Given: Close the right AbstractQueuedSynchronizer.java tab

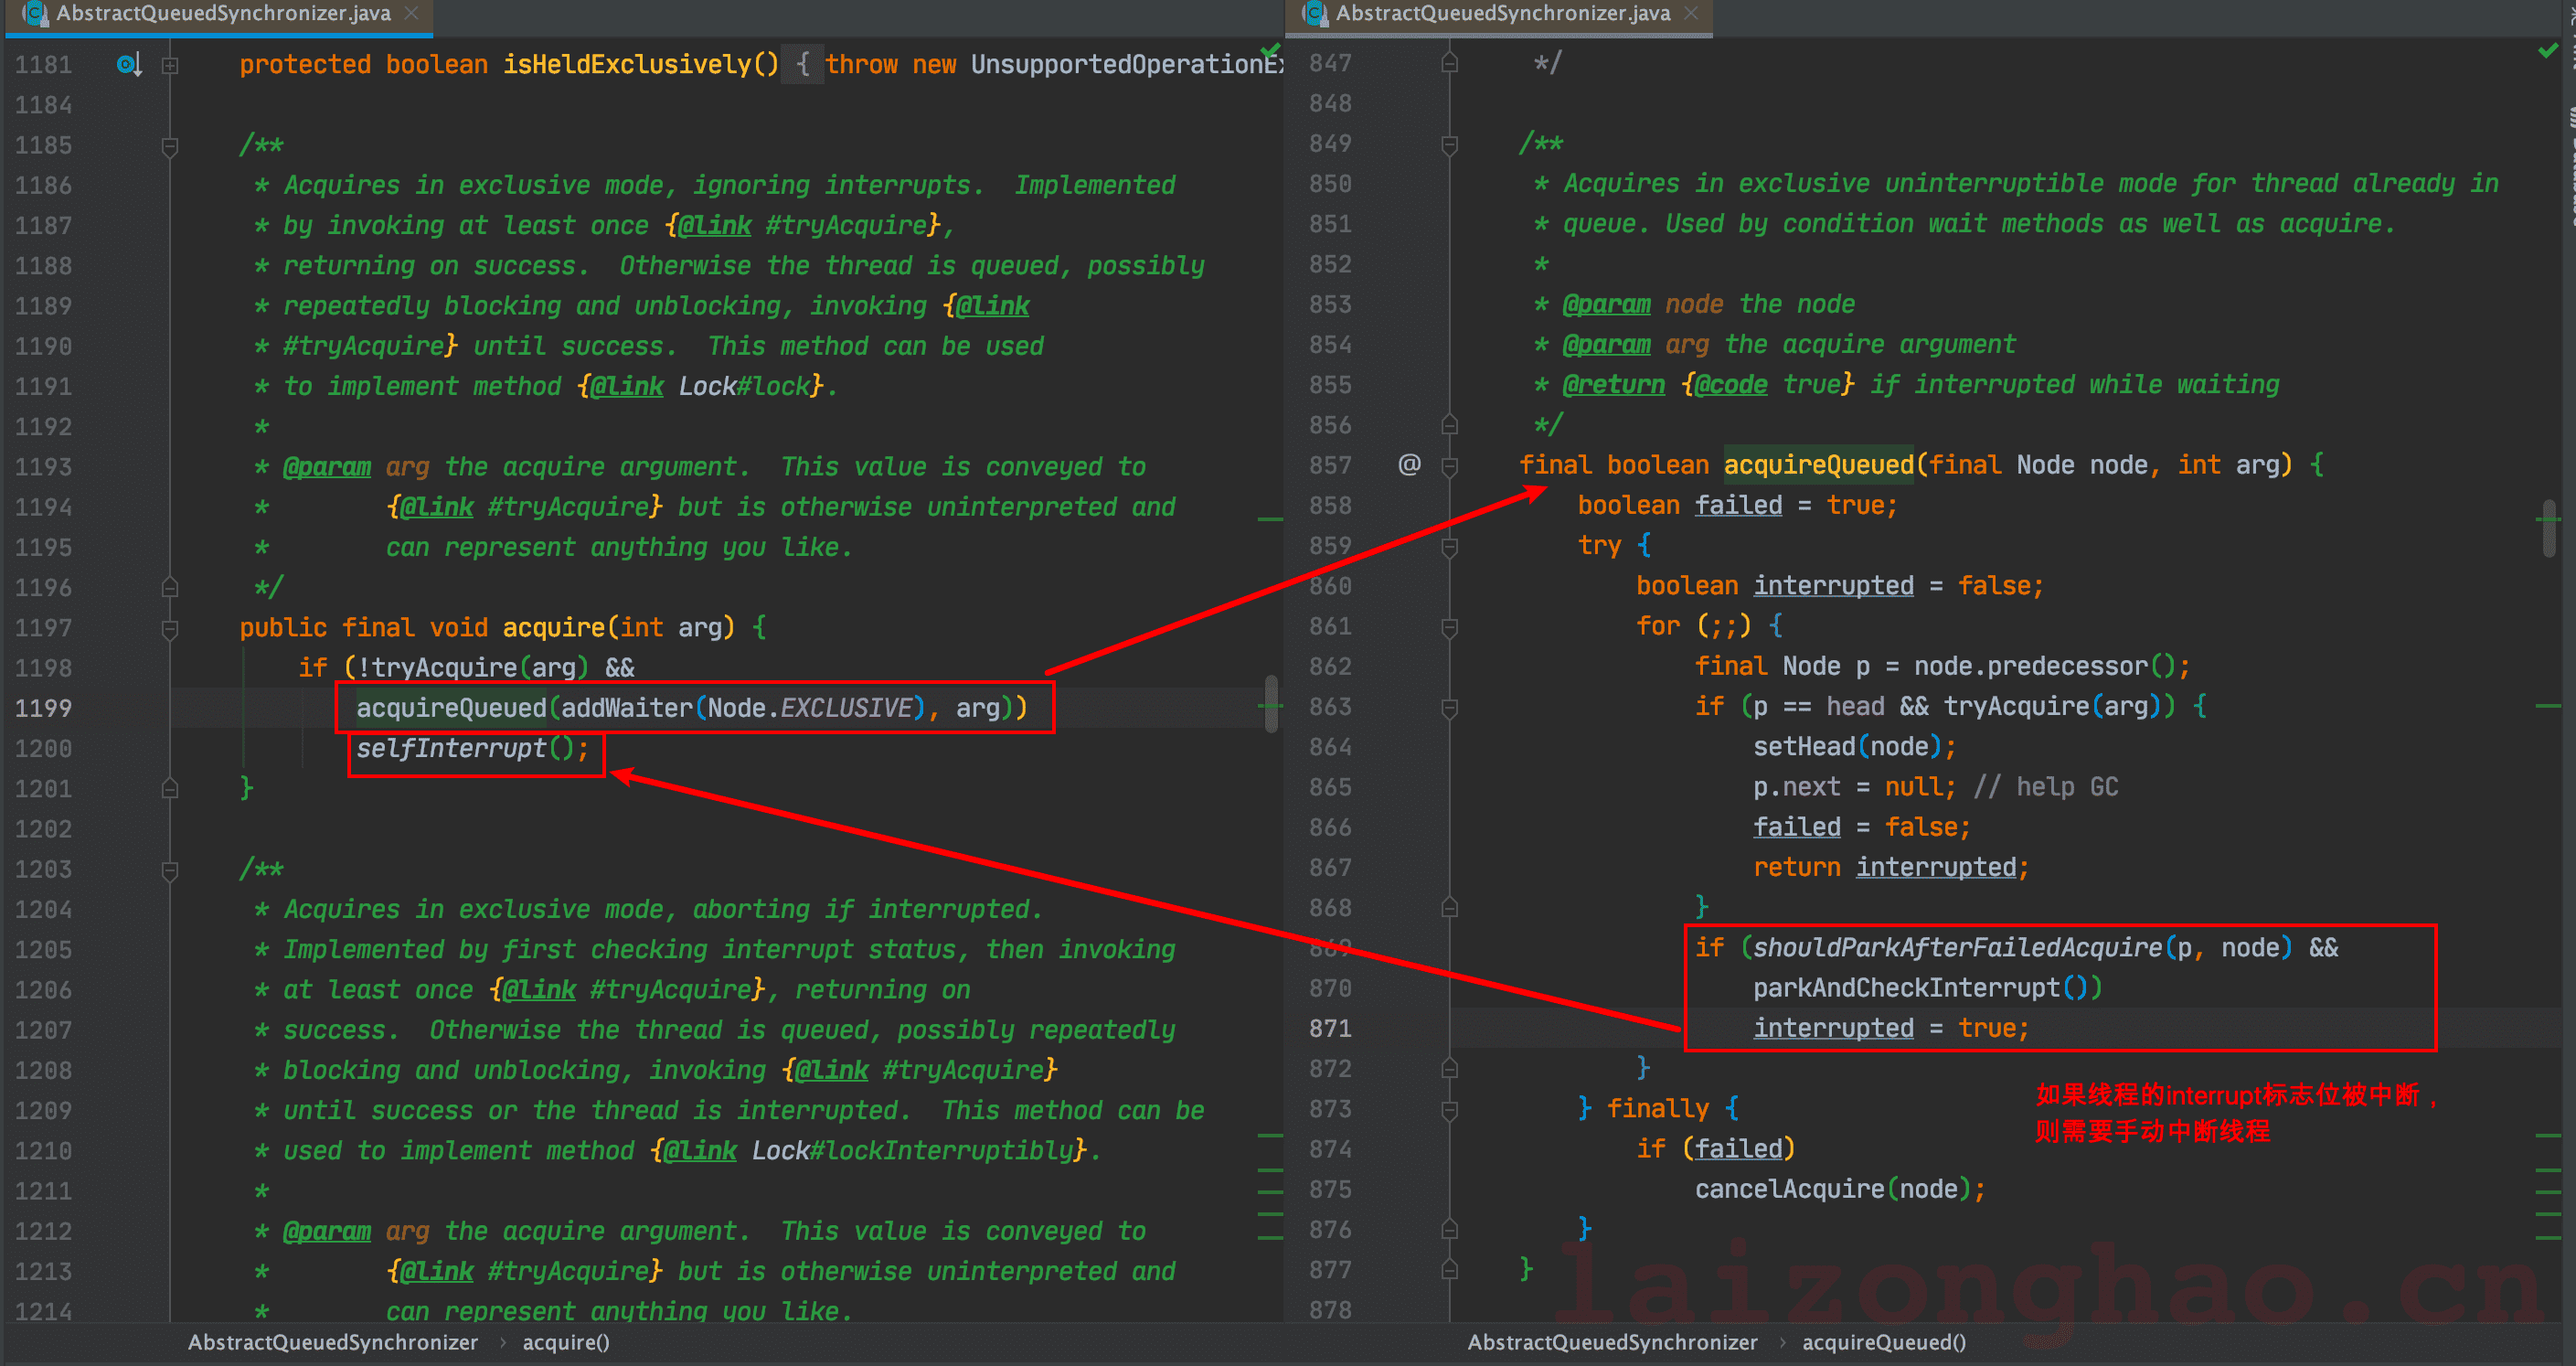Looking at the screenshot, I should pos(1691,13).
